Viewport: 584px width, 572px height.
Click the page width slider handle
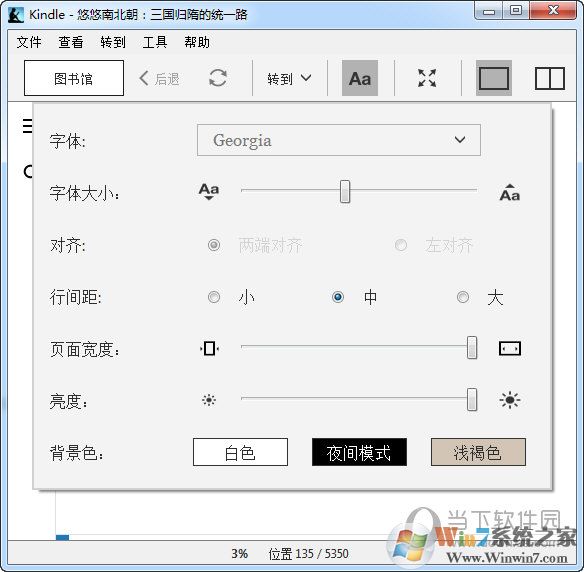click(x=472, y=348)
